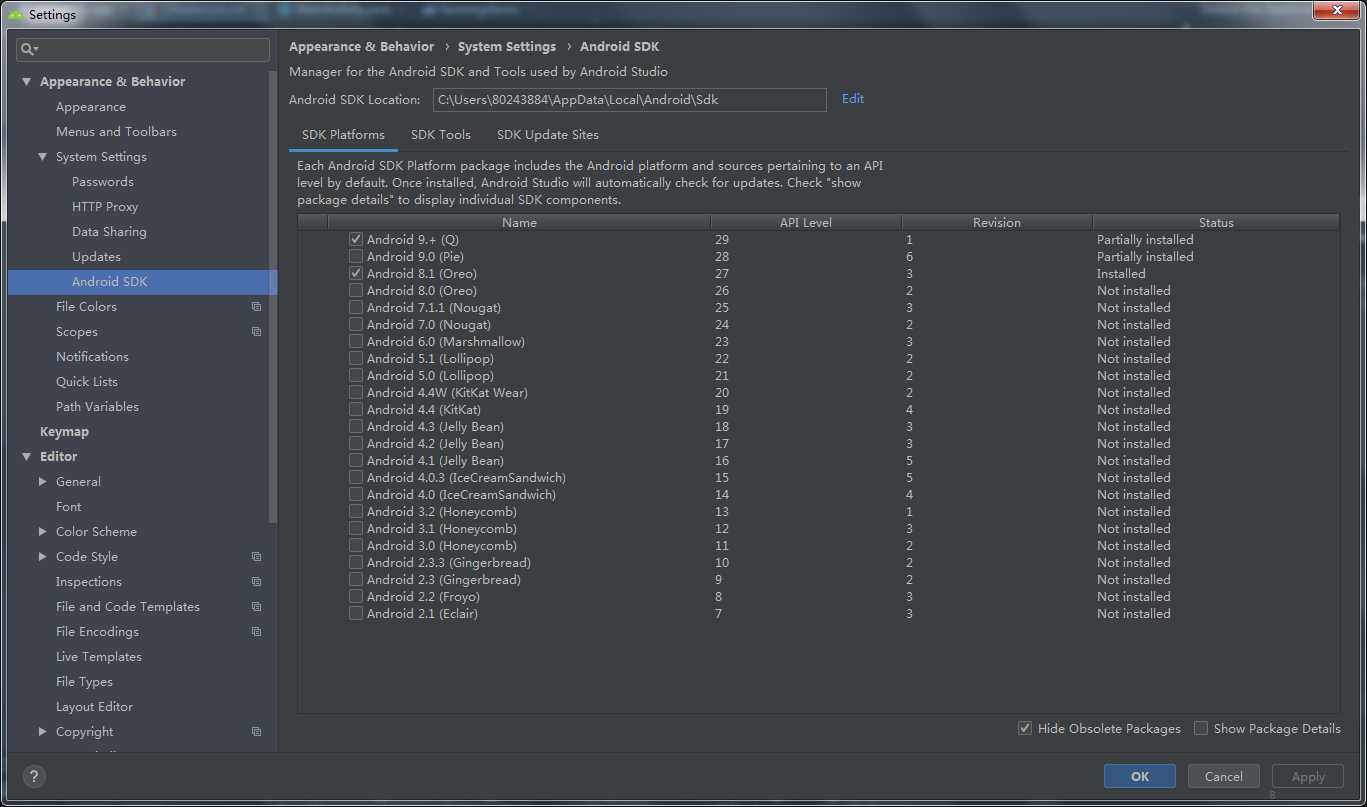Open the SDK Update Sites tab

pyautogui.click(x=548, y=135)
